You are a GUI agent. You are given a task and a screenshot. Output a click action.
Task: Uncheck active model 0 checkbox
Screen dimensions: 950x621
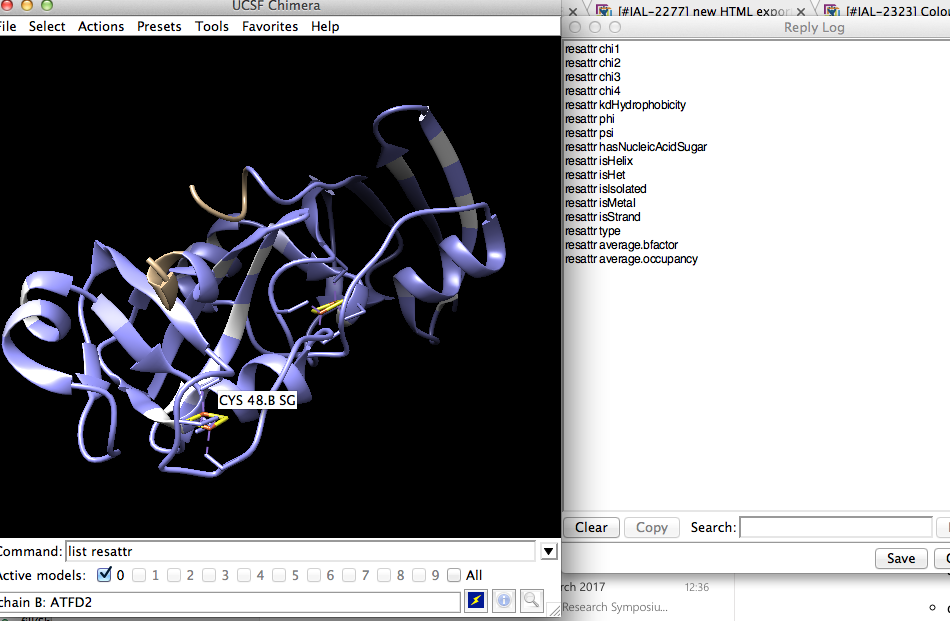105,575
